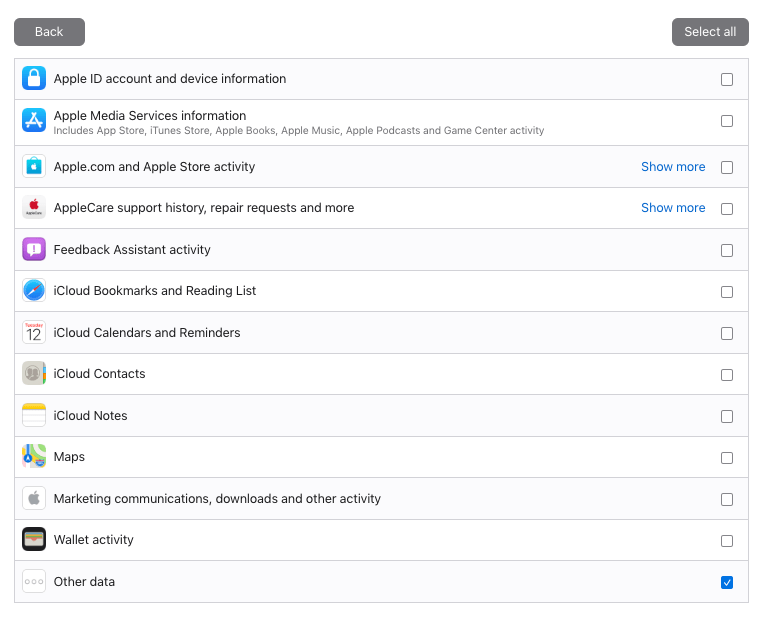Viewport: 769px width, 618px height.
Task: Uncheck the Other data checkbox
Action: (727, 582)
